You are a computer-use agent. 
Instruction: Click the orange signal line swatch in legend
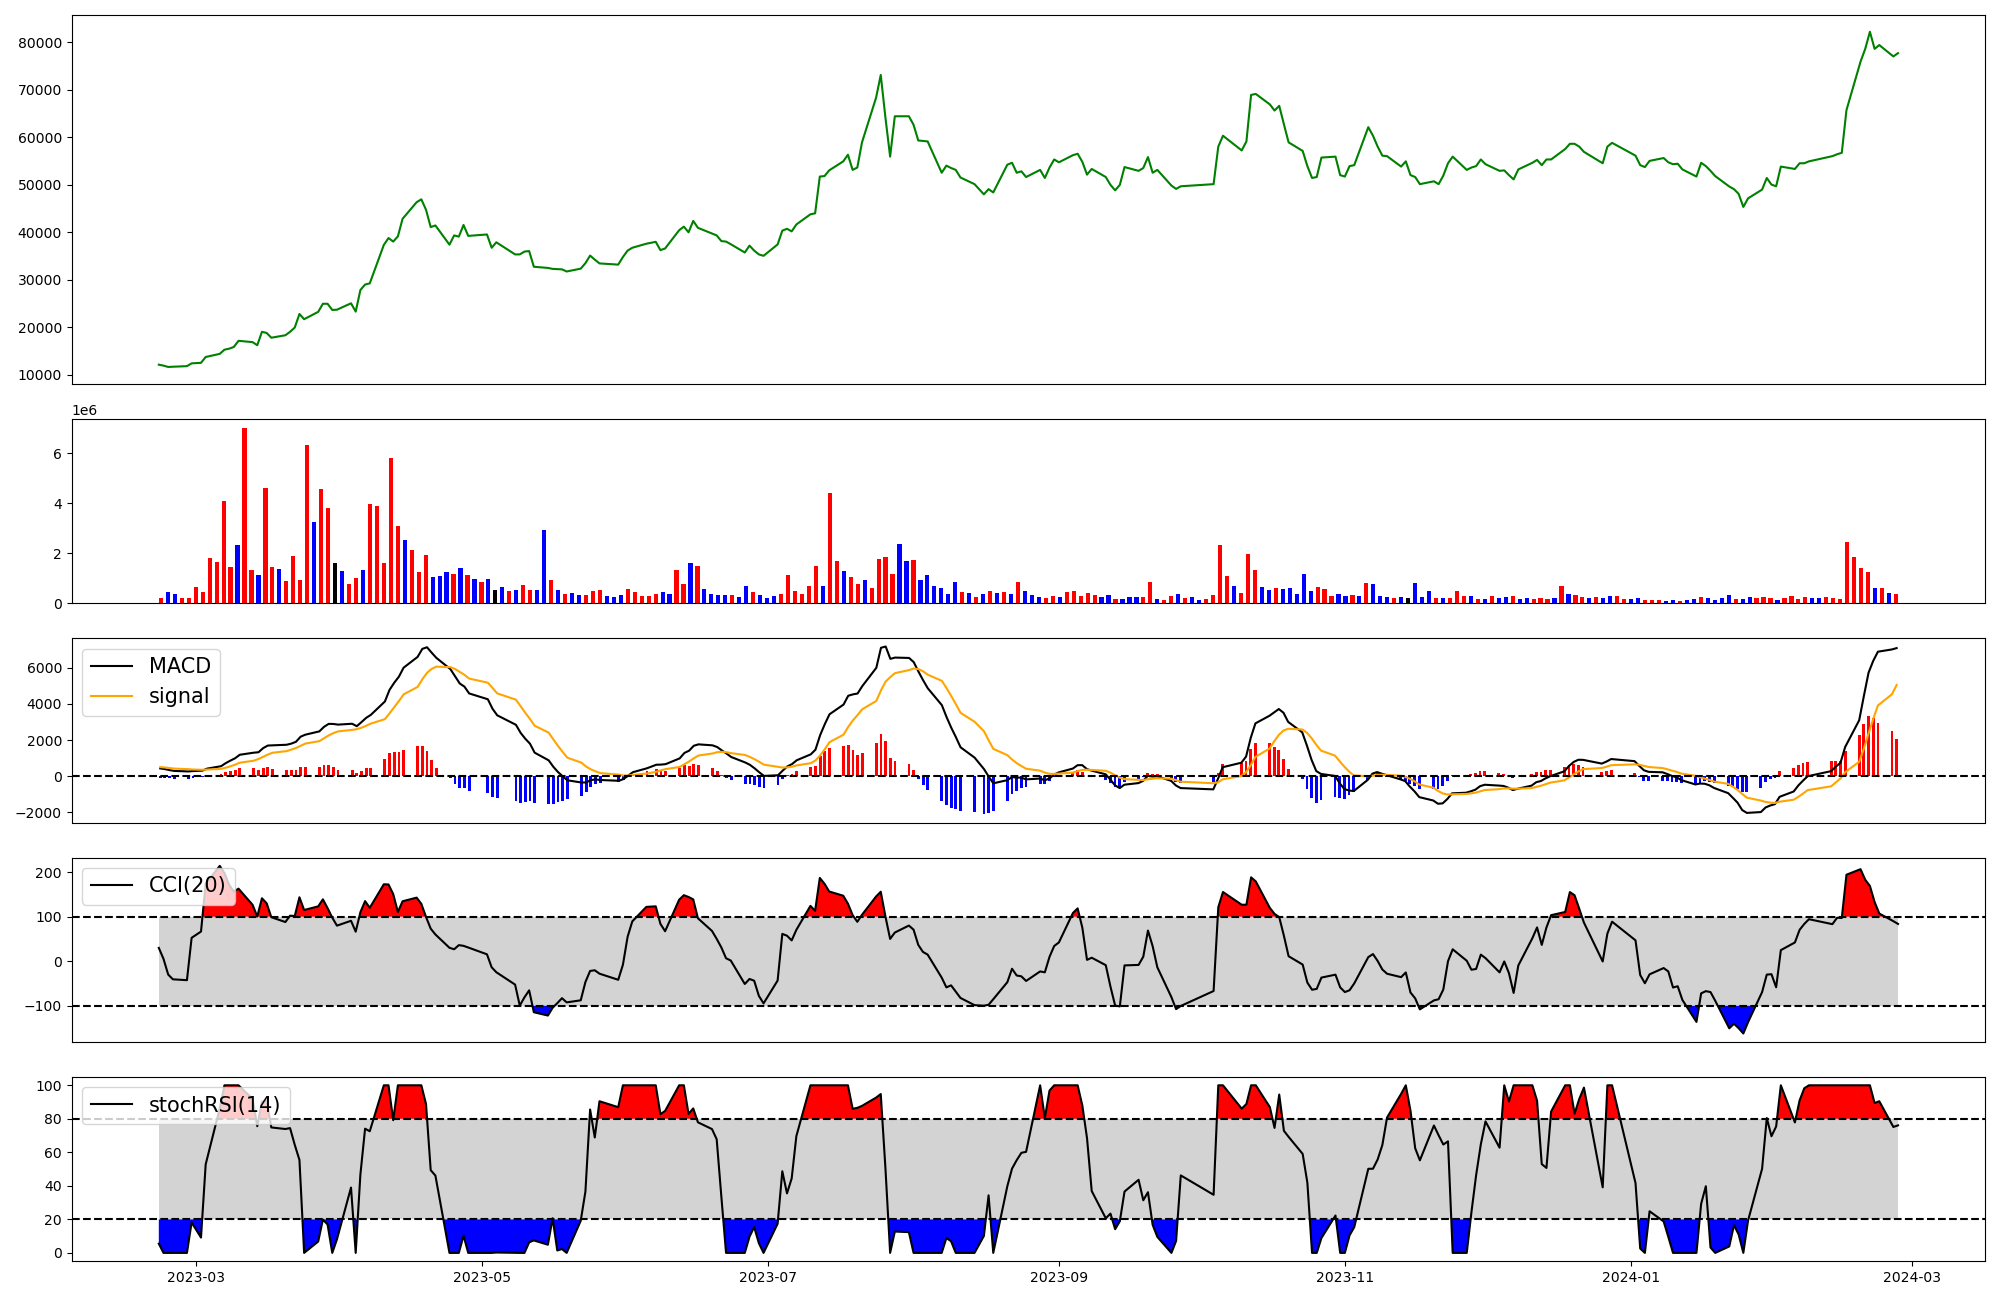click(x=113, y=696)
